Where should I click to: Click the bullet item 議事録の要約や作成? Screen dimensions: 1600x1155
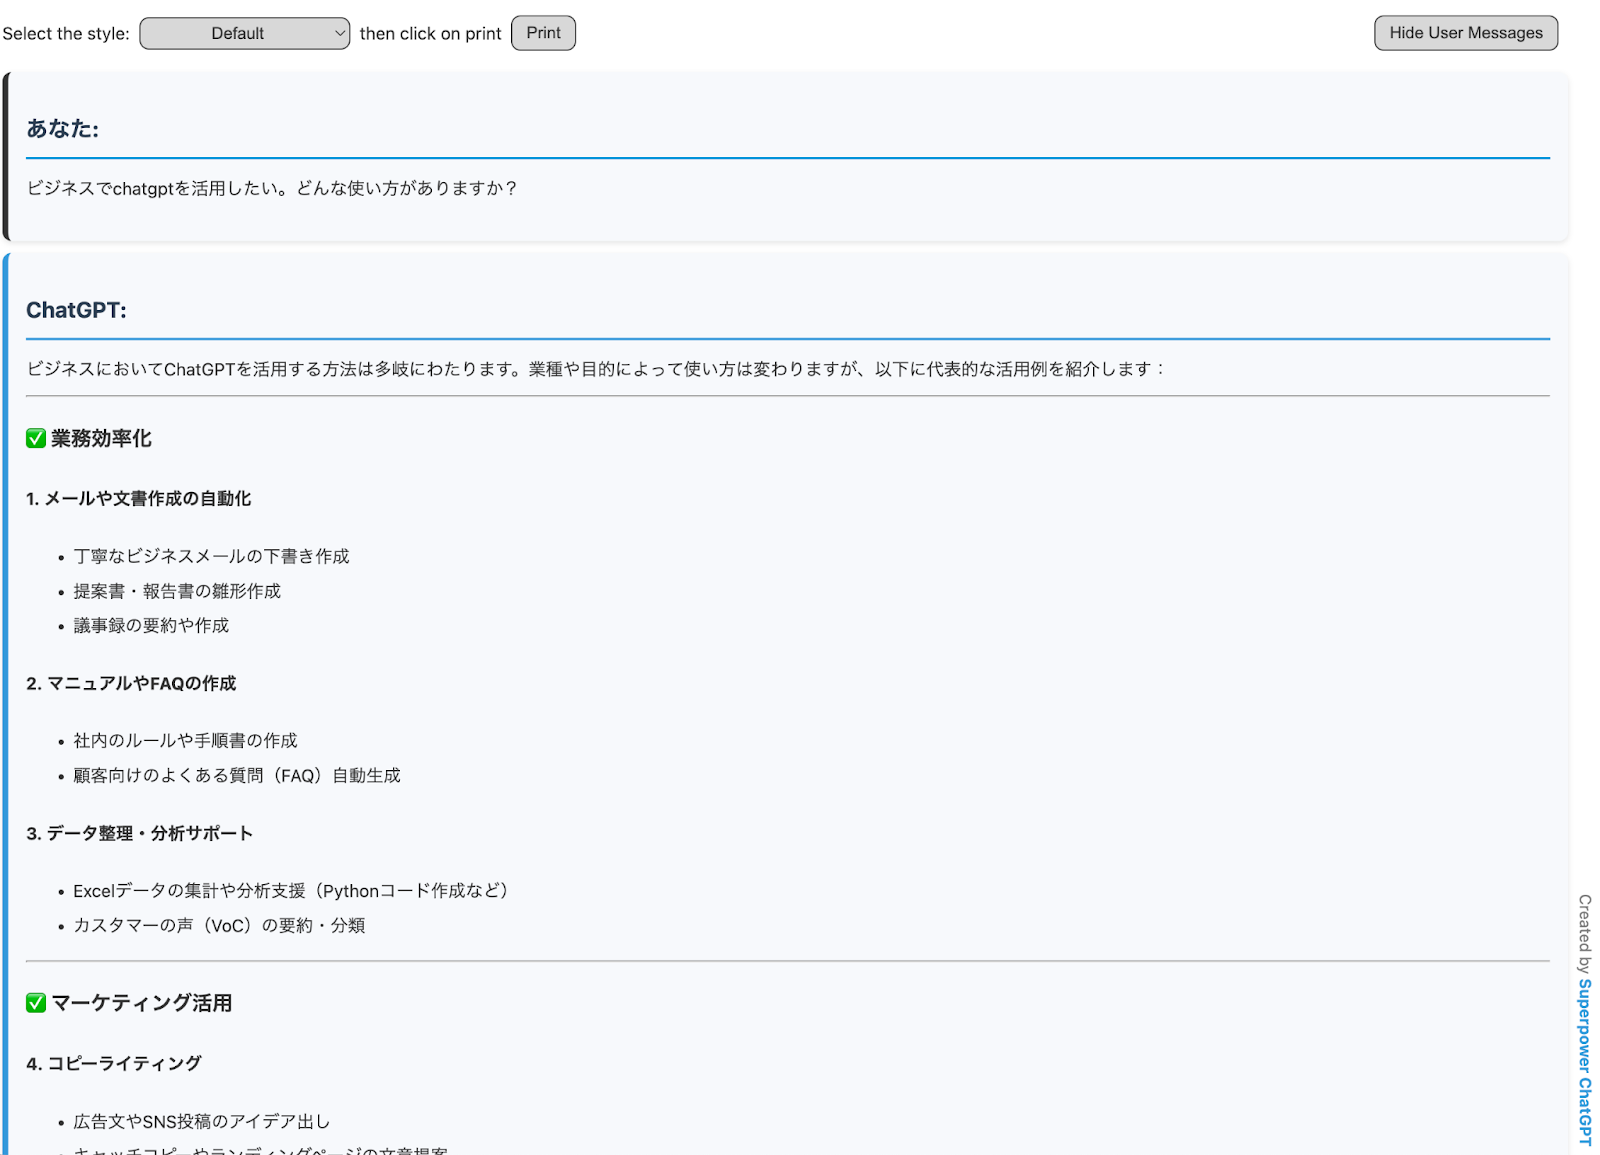coord(149,625)
